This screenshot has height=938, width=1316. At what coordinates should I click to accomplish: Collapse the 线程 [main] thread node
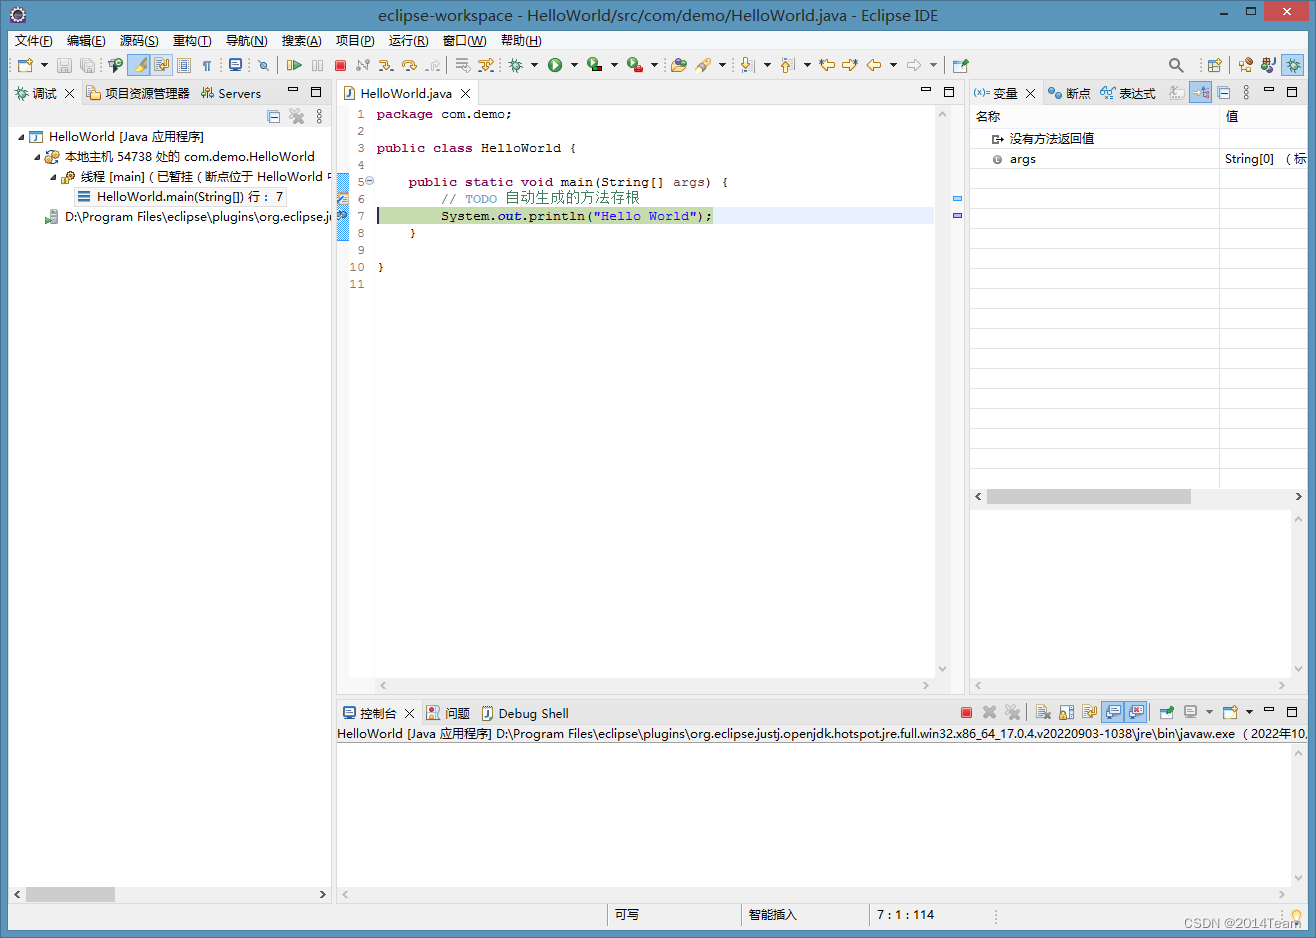(53, 177)
